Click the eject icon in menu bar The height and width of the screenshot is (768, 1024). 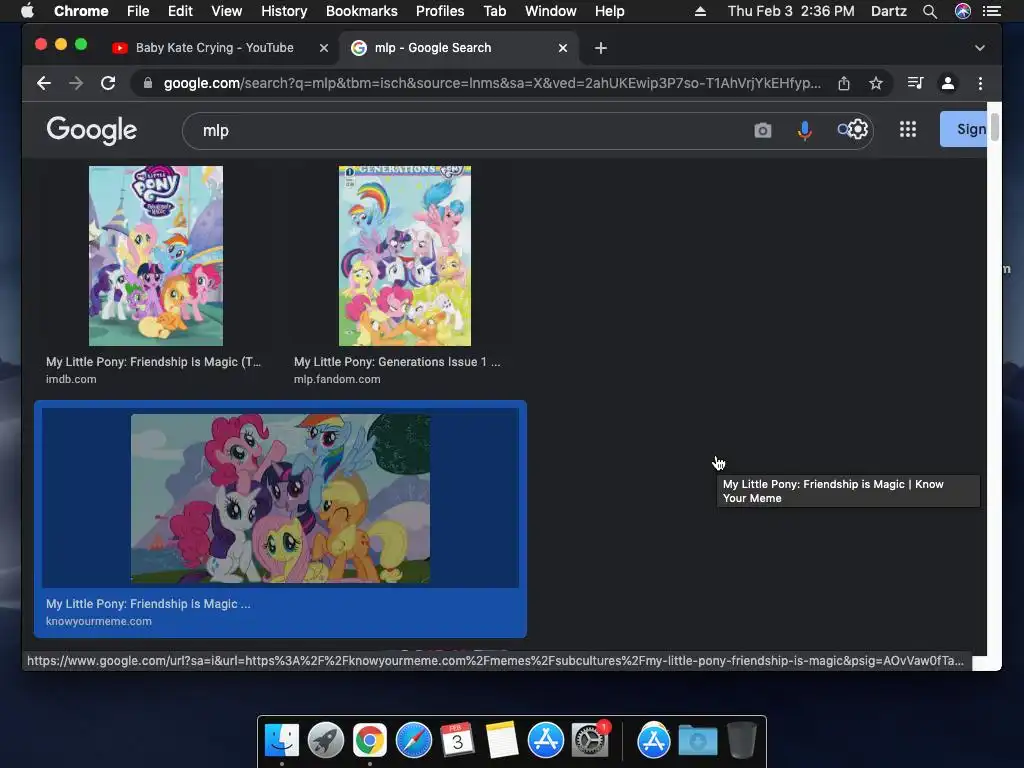pyautogui.click(x=700, y=11)
